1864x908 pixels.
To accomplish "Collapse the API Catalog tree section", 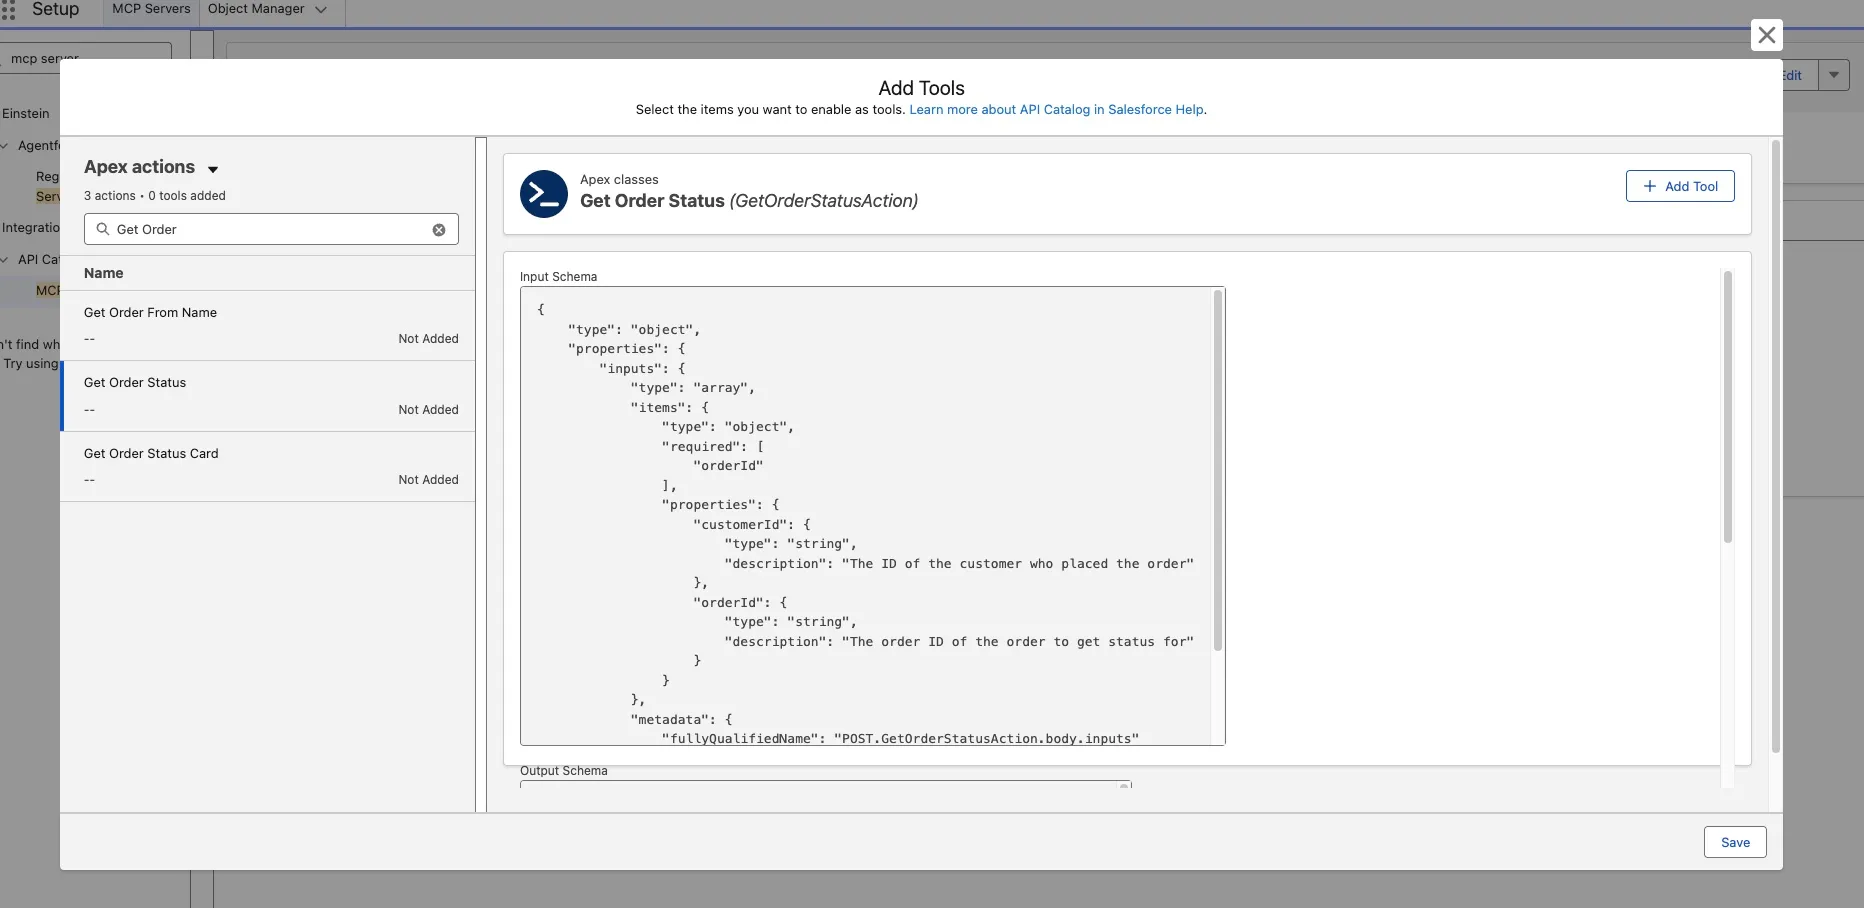I will click(5, 260).
